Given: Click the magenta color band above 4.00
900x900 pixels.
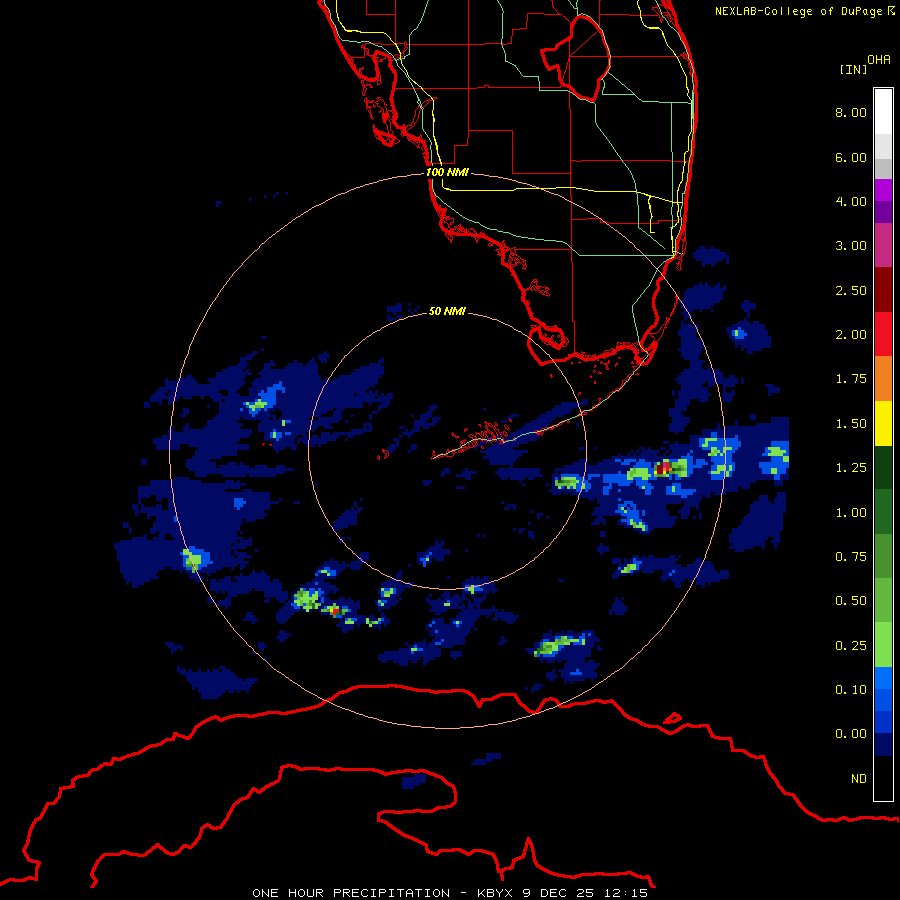Looking at the screenshot, I should (x=883, y=190).
